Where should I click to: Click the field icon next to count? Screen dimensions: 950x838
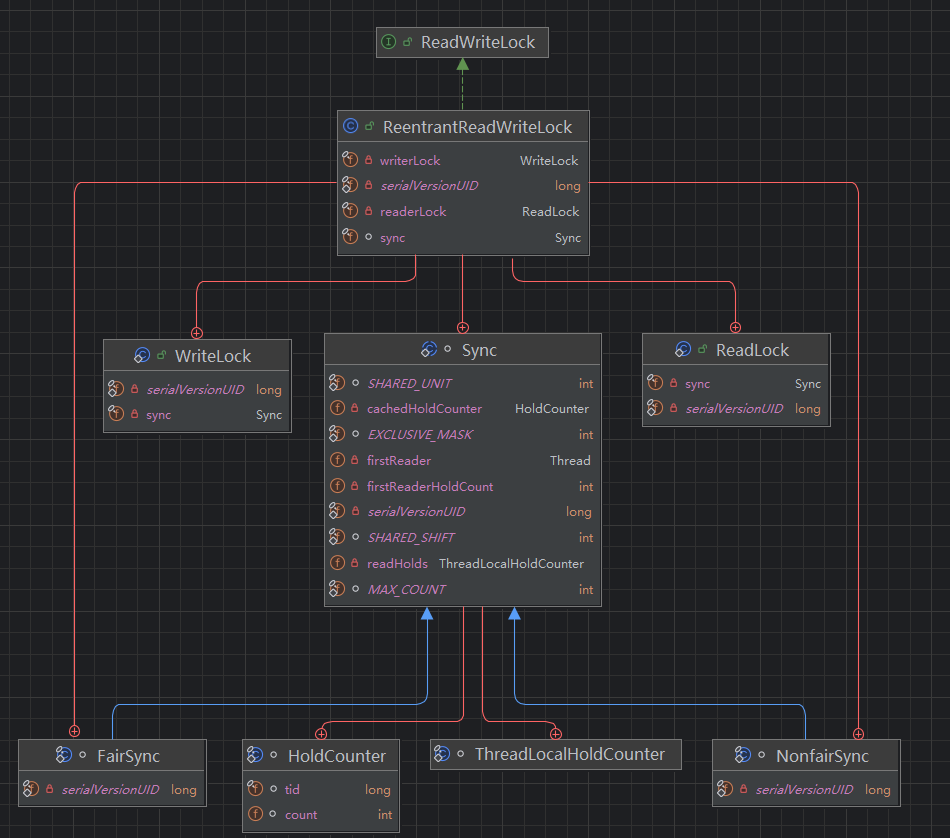255,815
